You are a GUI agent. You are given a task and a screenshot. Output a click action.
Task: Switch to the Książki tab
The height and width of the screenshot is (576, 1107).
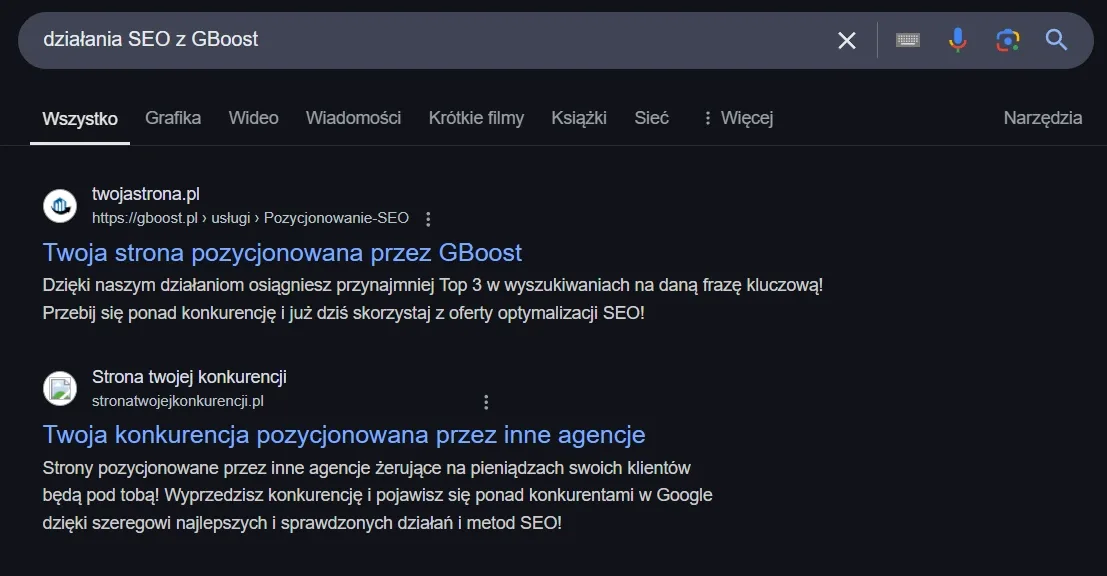pyautogui.click(x=579, y=118)
